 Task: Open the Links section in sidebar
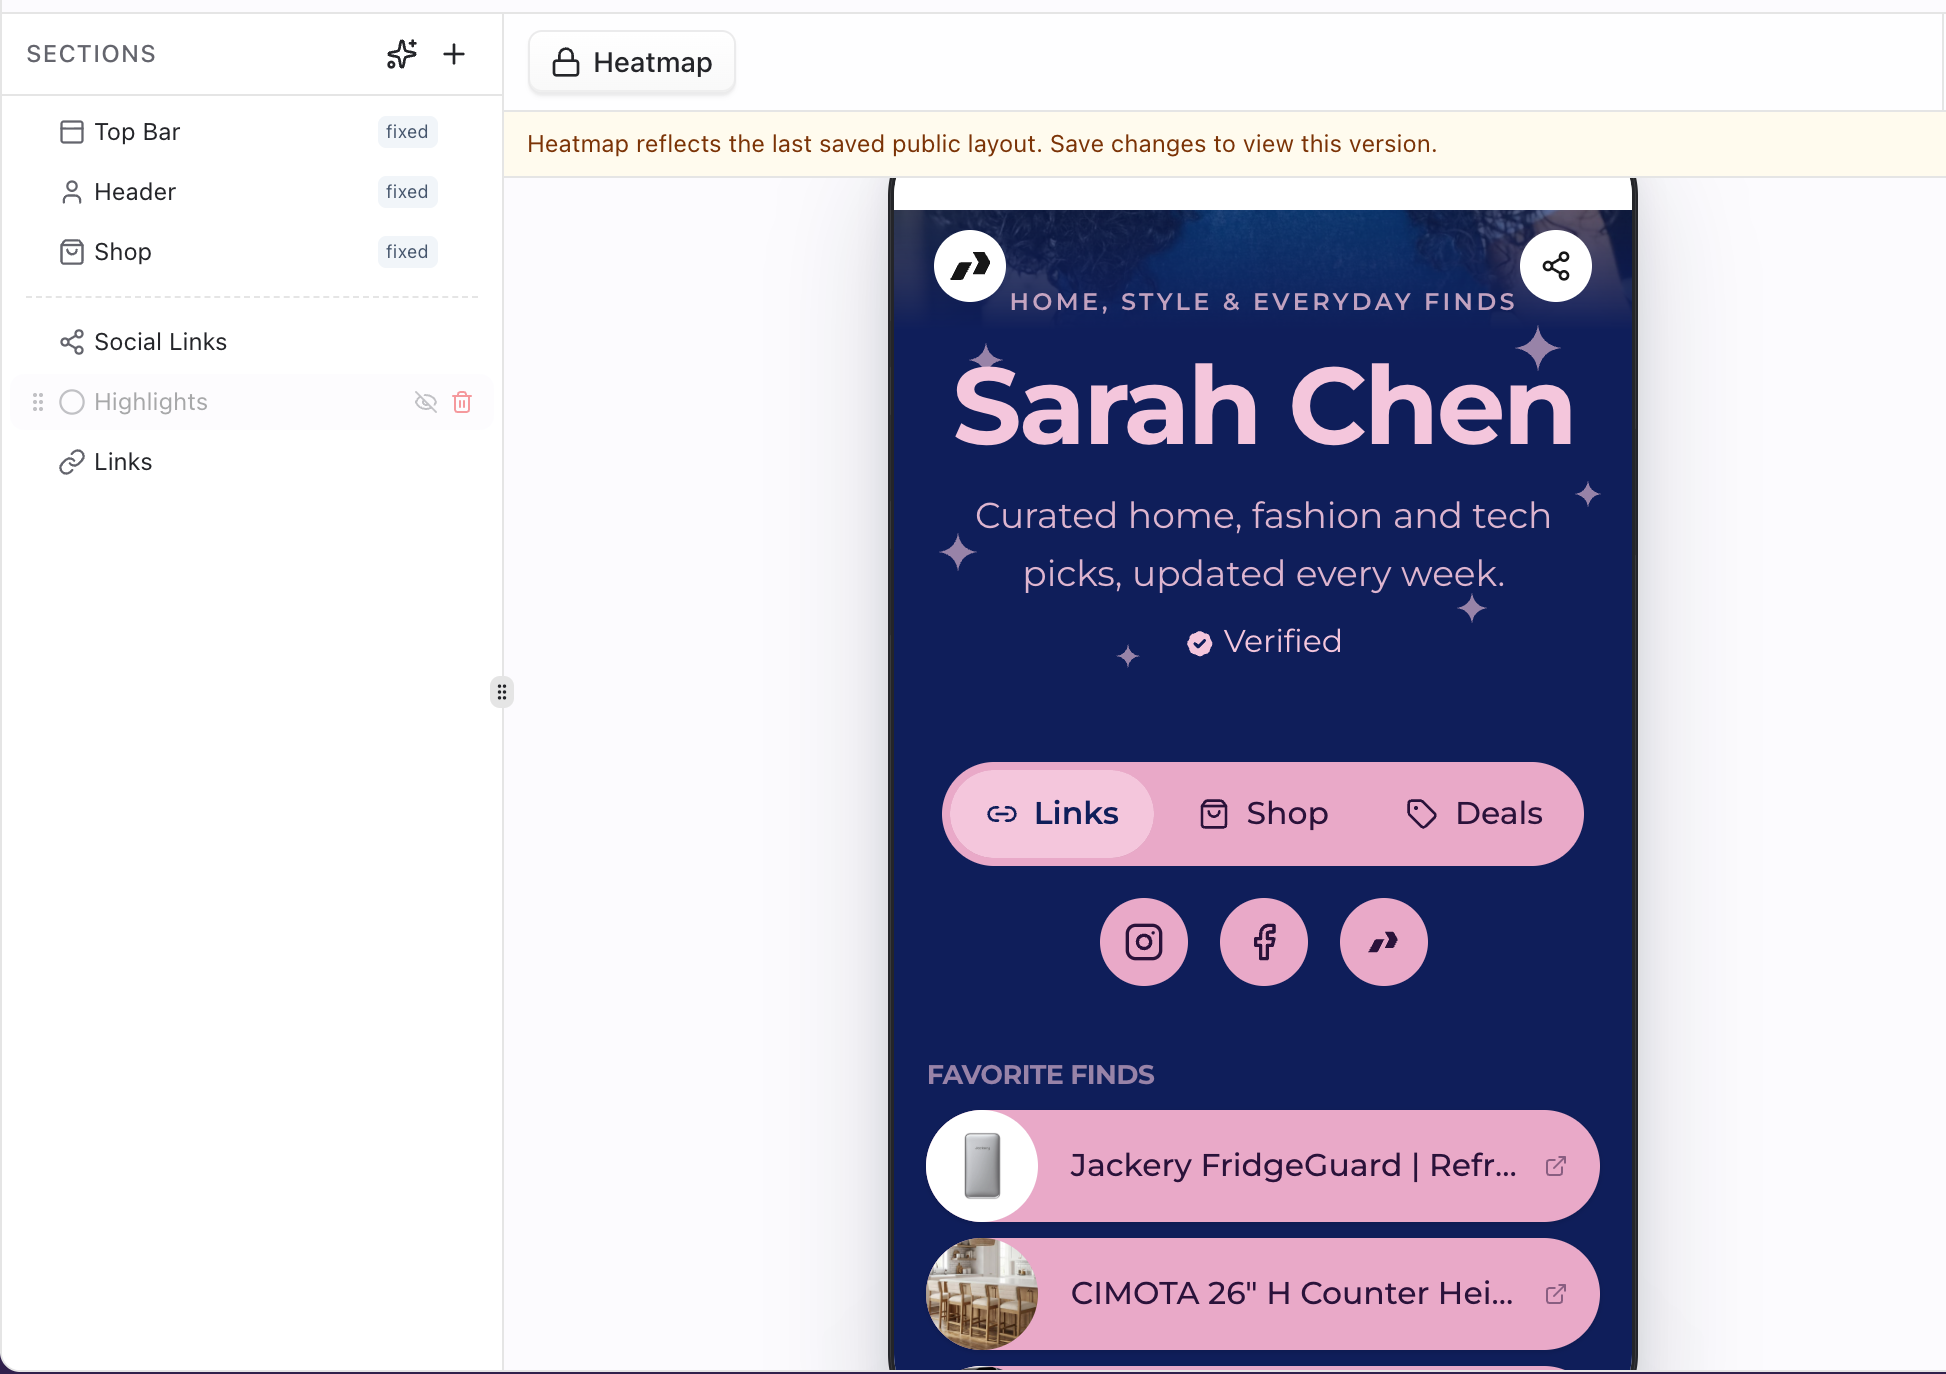click(250, 462)
